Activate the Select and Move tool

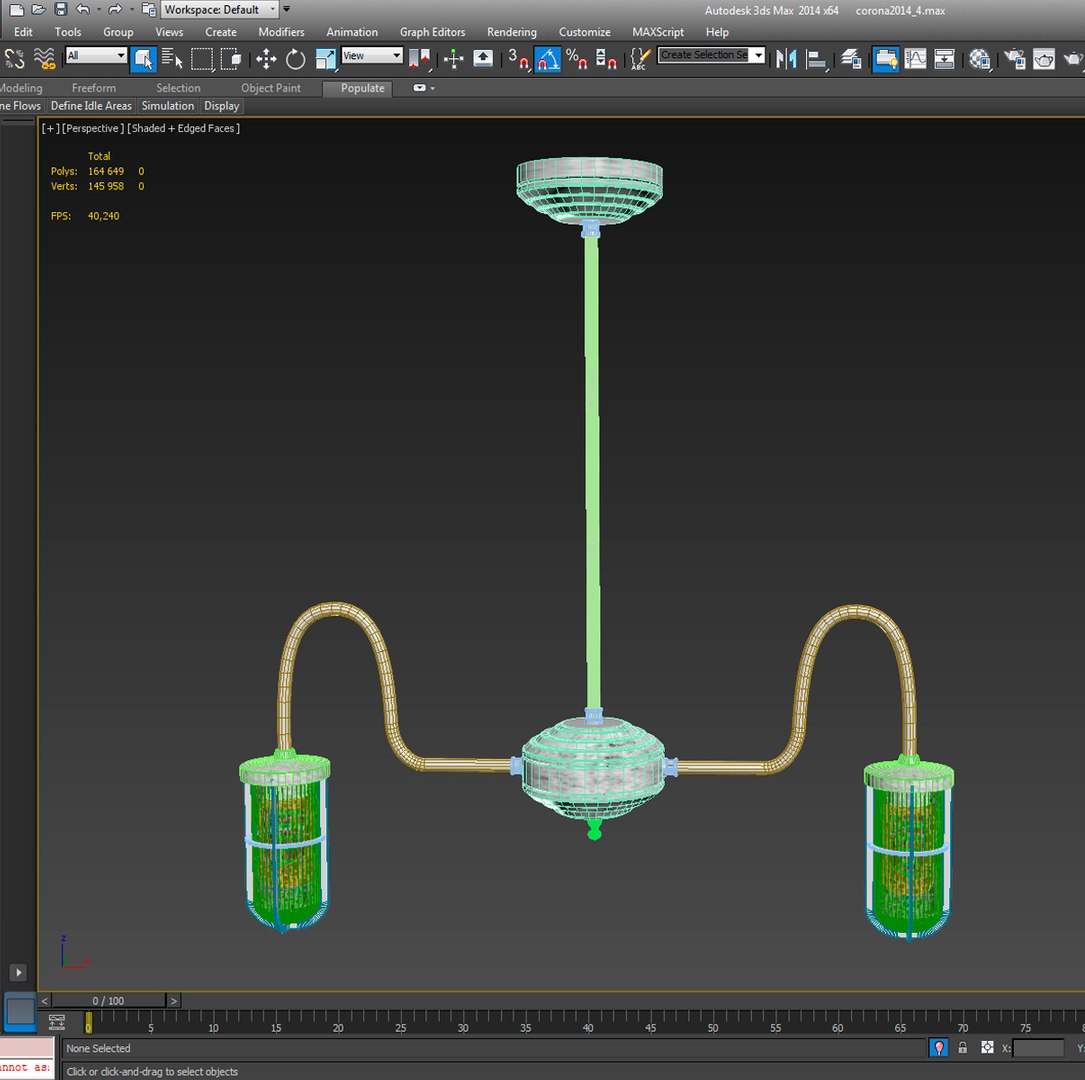[x=266, y=60]
